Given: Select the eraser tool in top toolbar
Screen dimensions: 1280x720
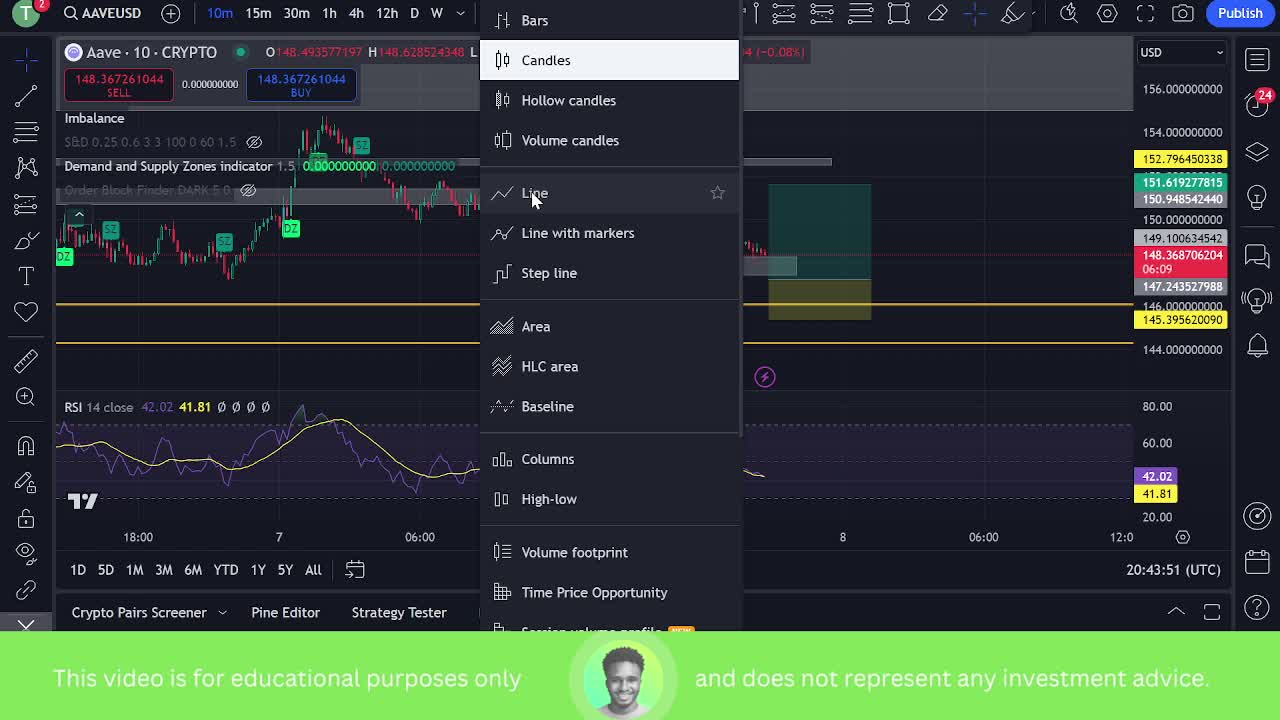Looking at the screenshot, I should tap(937, 13).
